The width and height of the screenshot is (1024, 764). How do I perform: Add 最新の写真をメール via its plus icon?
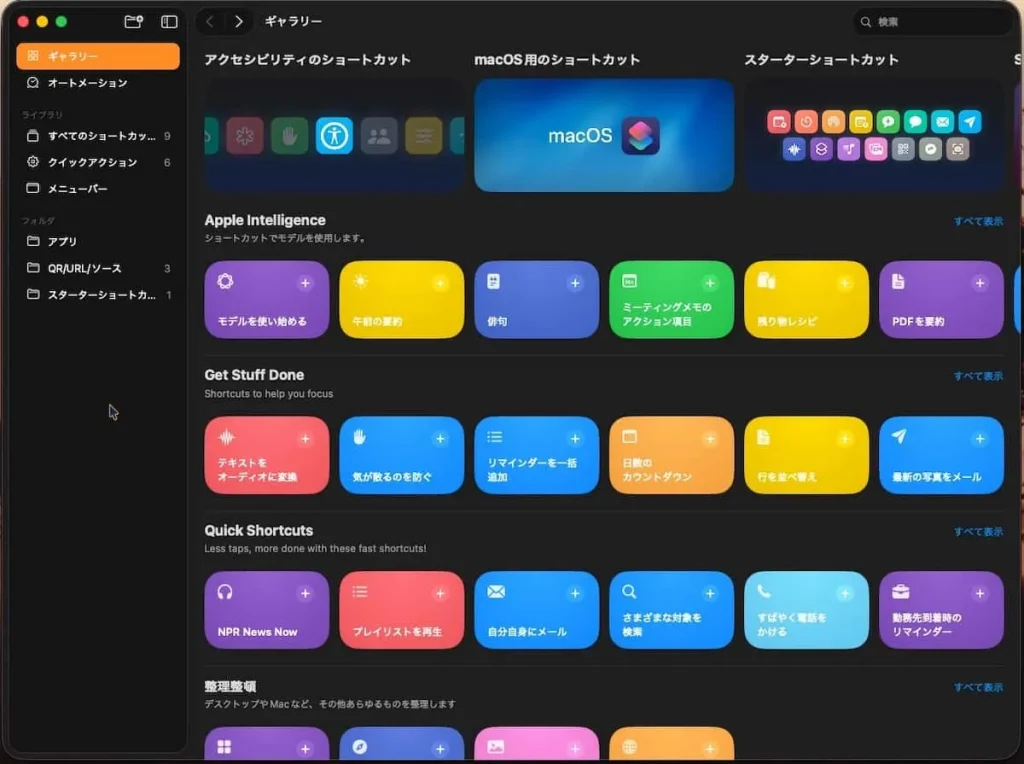point(980,439)
